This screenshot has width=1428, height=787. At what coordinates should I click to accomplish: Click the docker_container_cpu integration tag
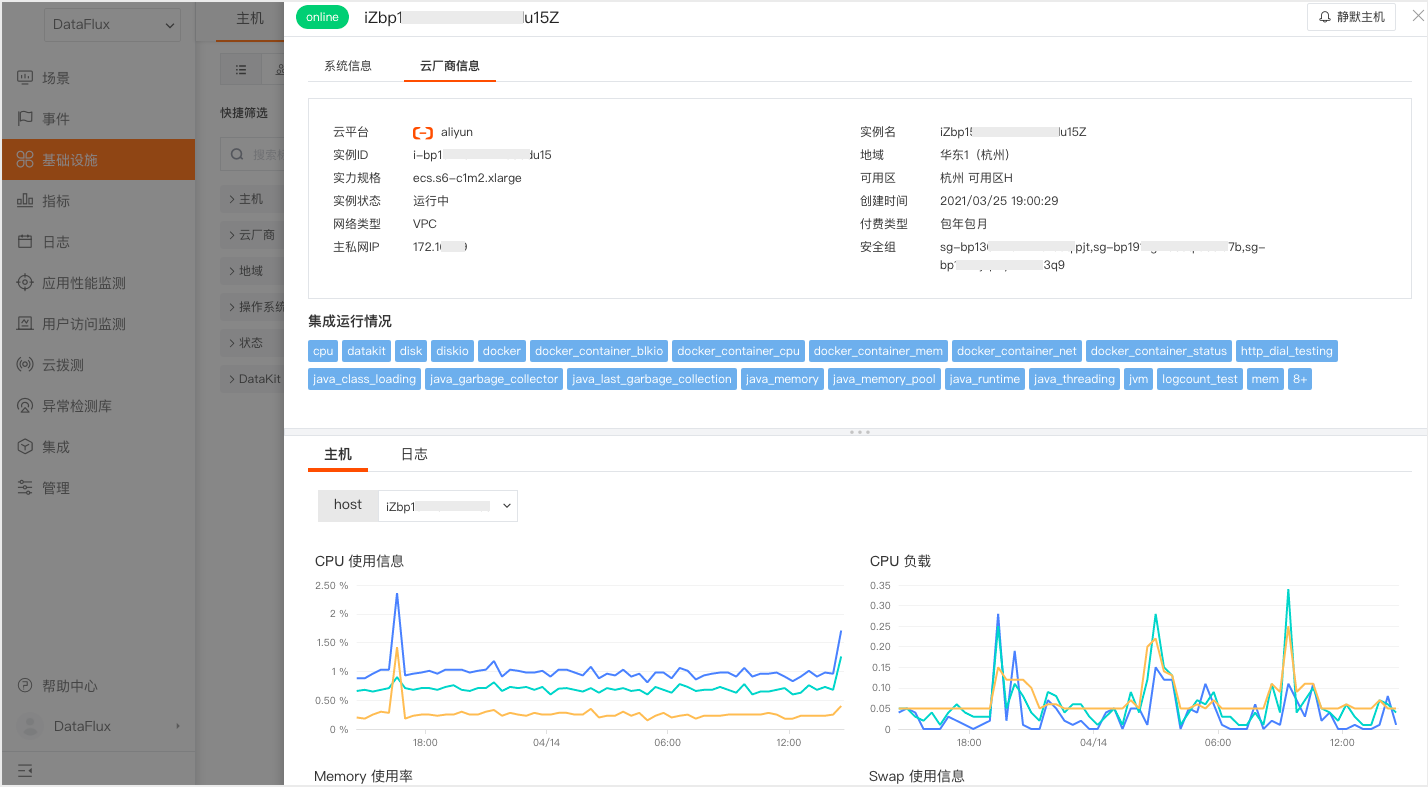coord(738,351)
